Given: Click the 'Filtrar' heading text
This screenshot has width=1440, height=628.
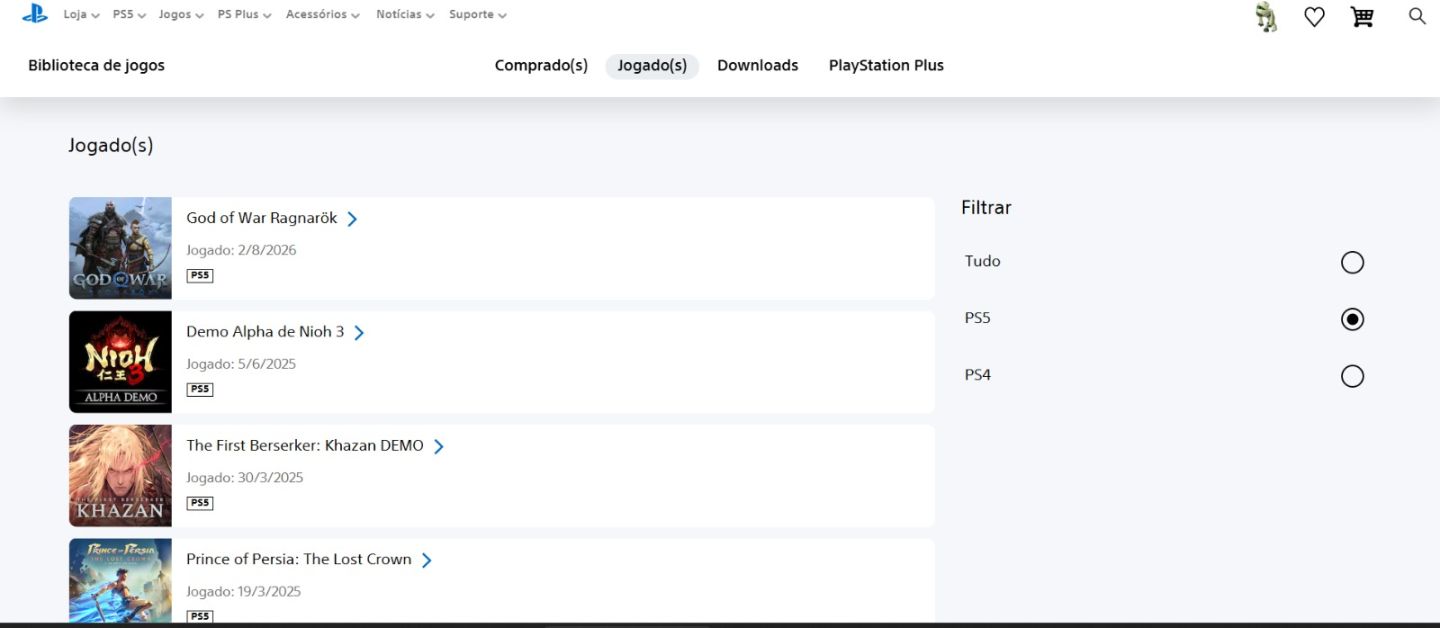Looking at the screenshot, I should click(x=986, y=208).
